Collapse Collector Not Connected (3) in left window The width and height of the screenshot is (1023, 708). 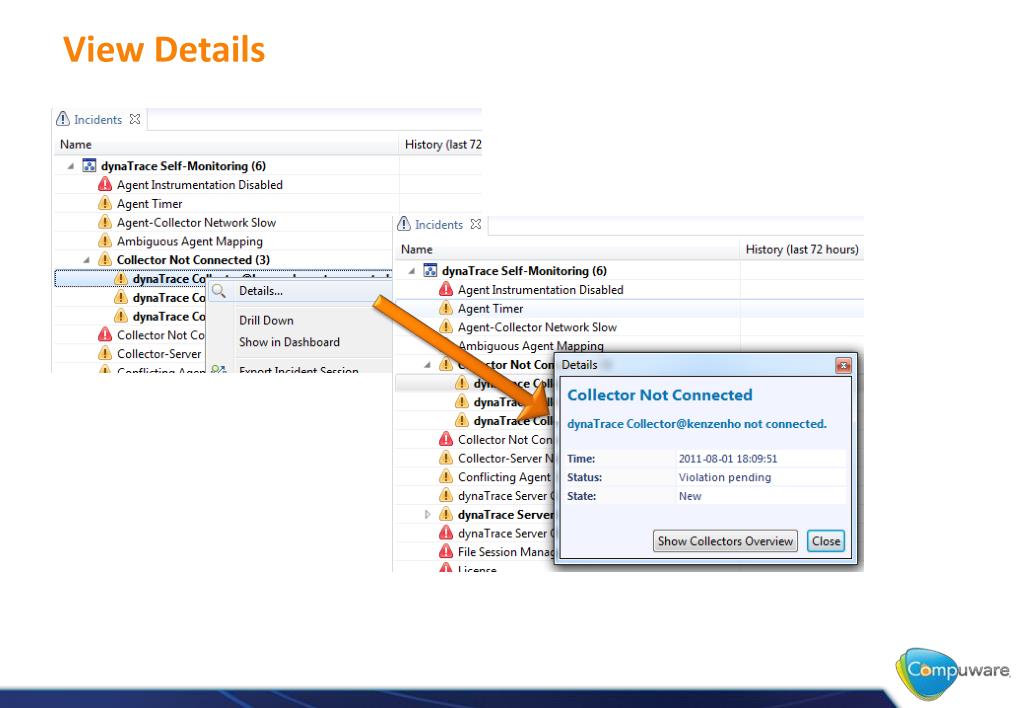(86, 260)
